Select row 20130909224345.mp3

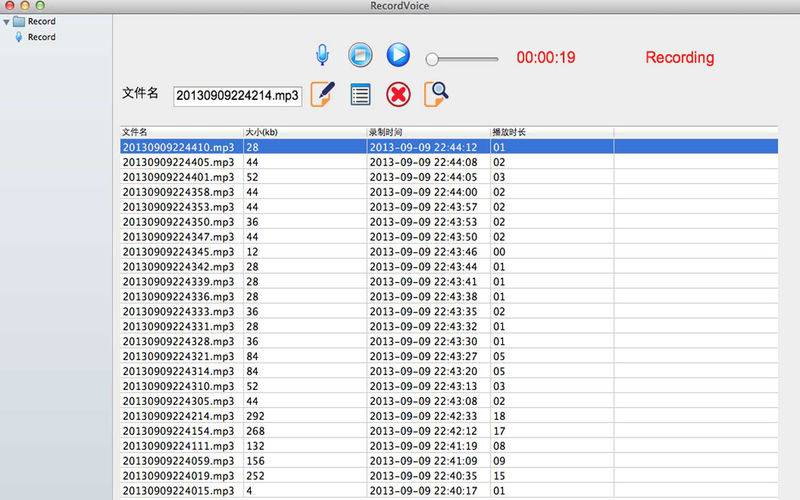tap(449, 252)
